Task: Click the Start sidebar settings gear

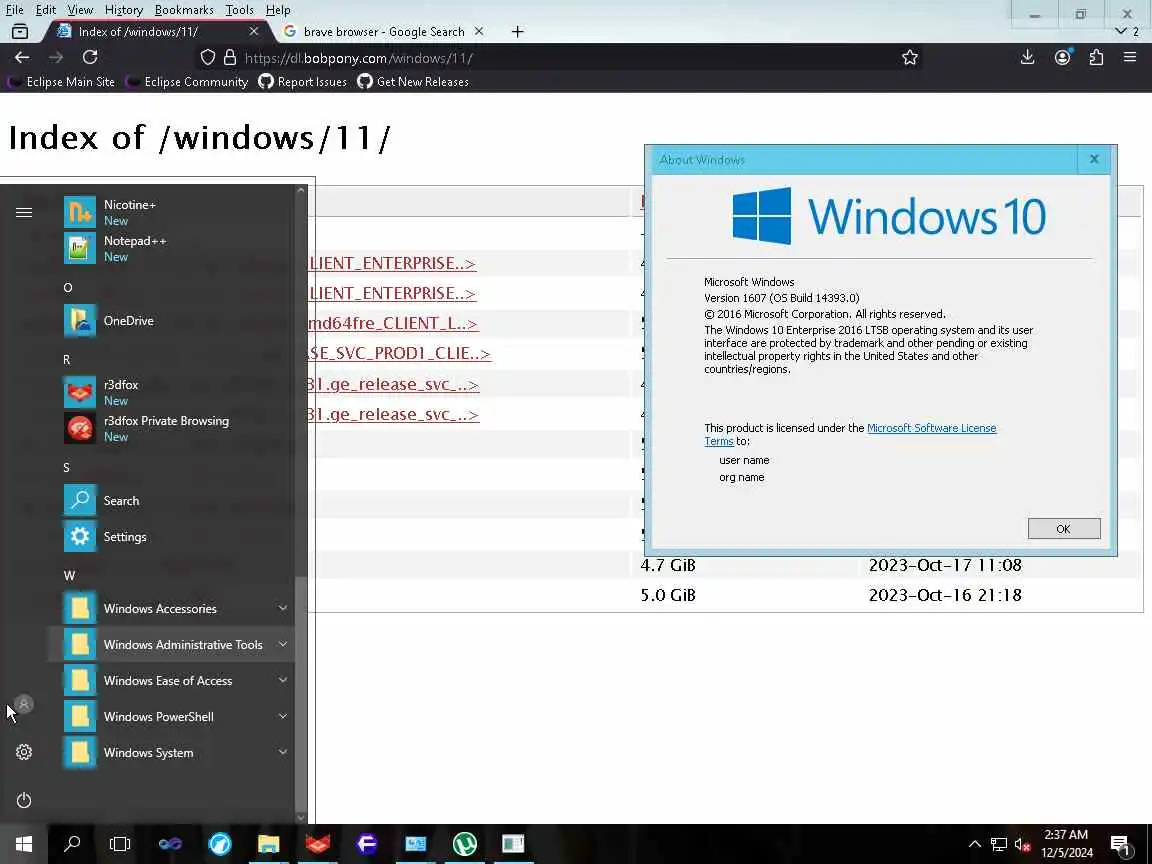Action: click(x=24, y=752)
